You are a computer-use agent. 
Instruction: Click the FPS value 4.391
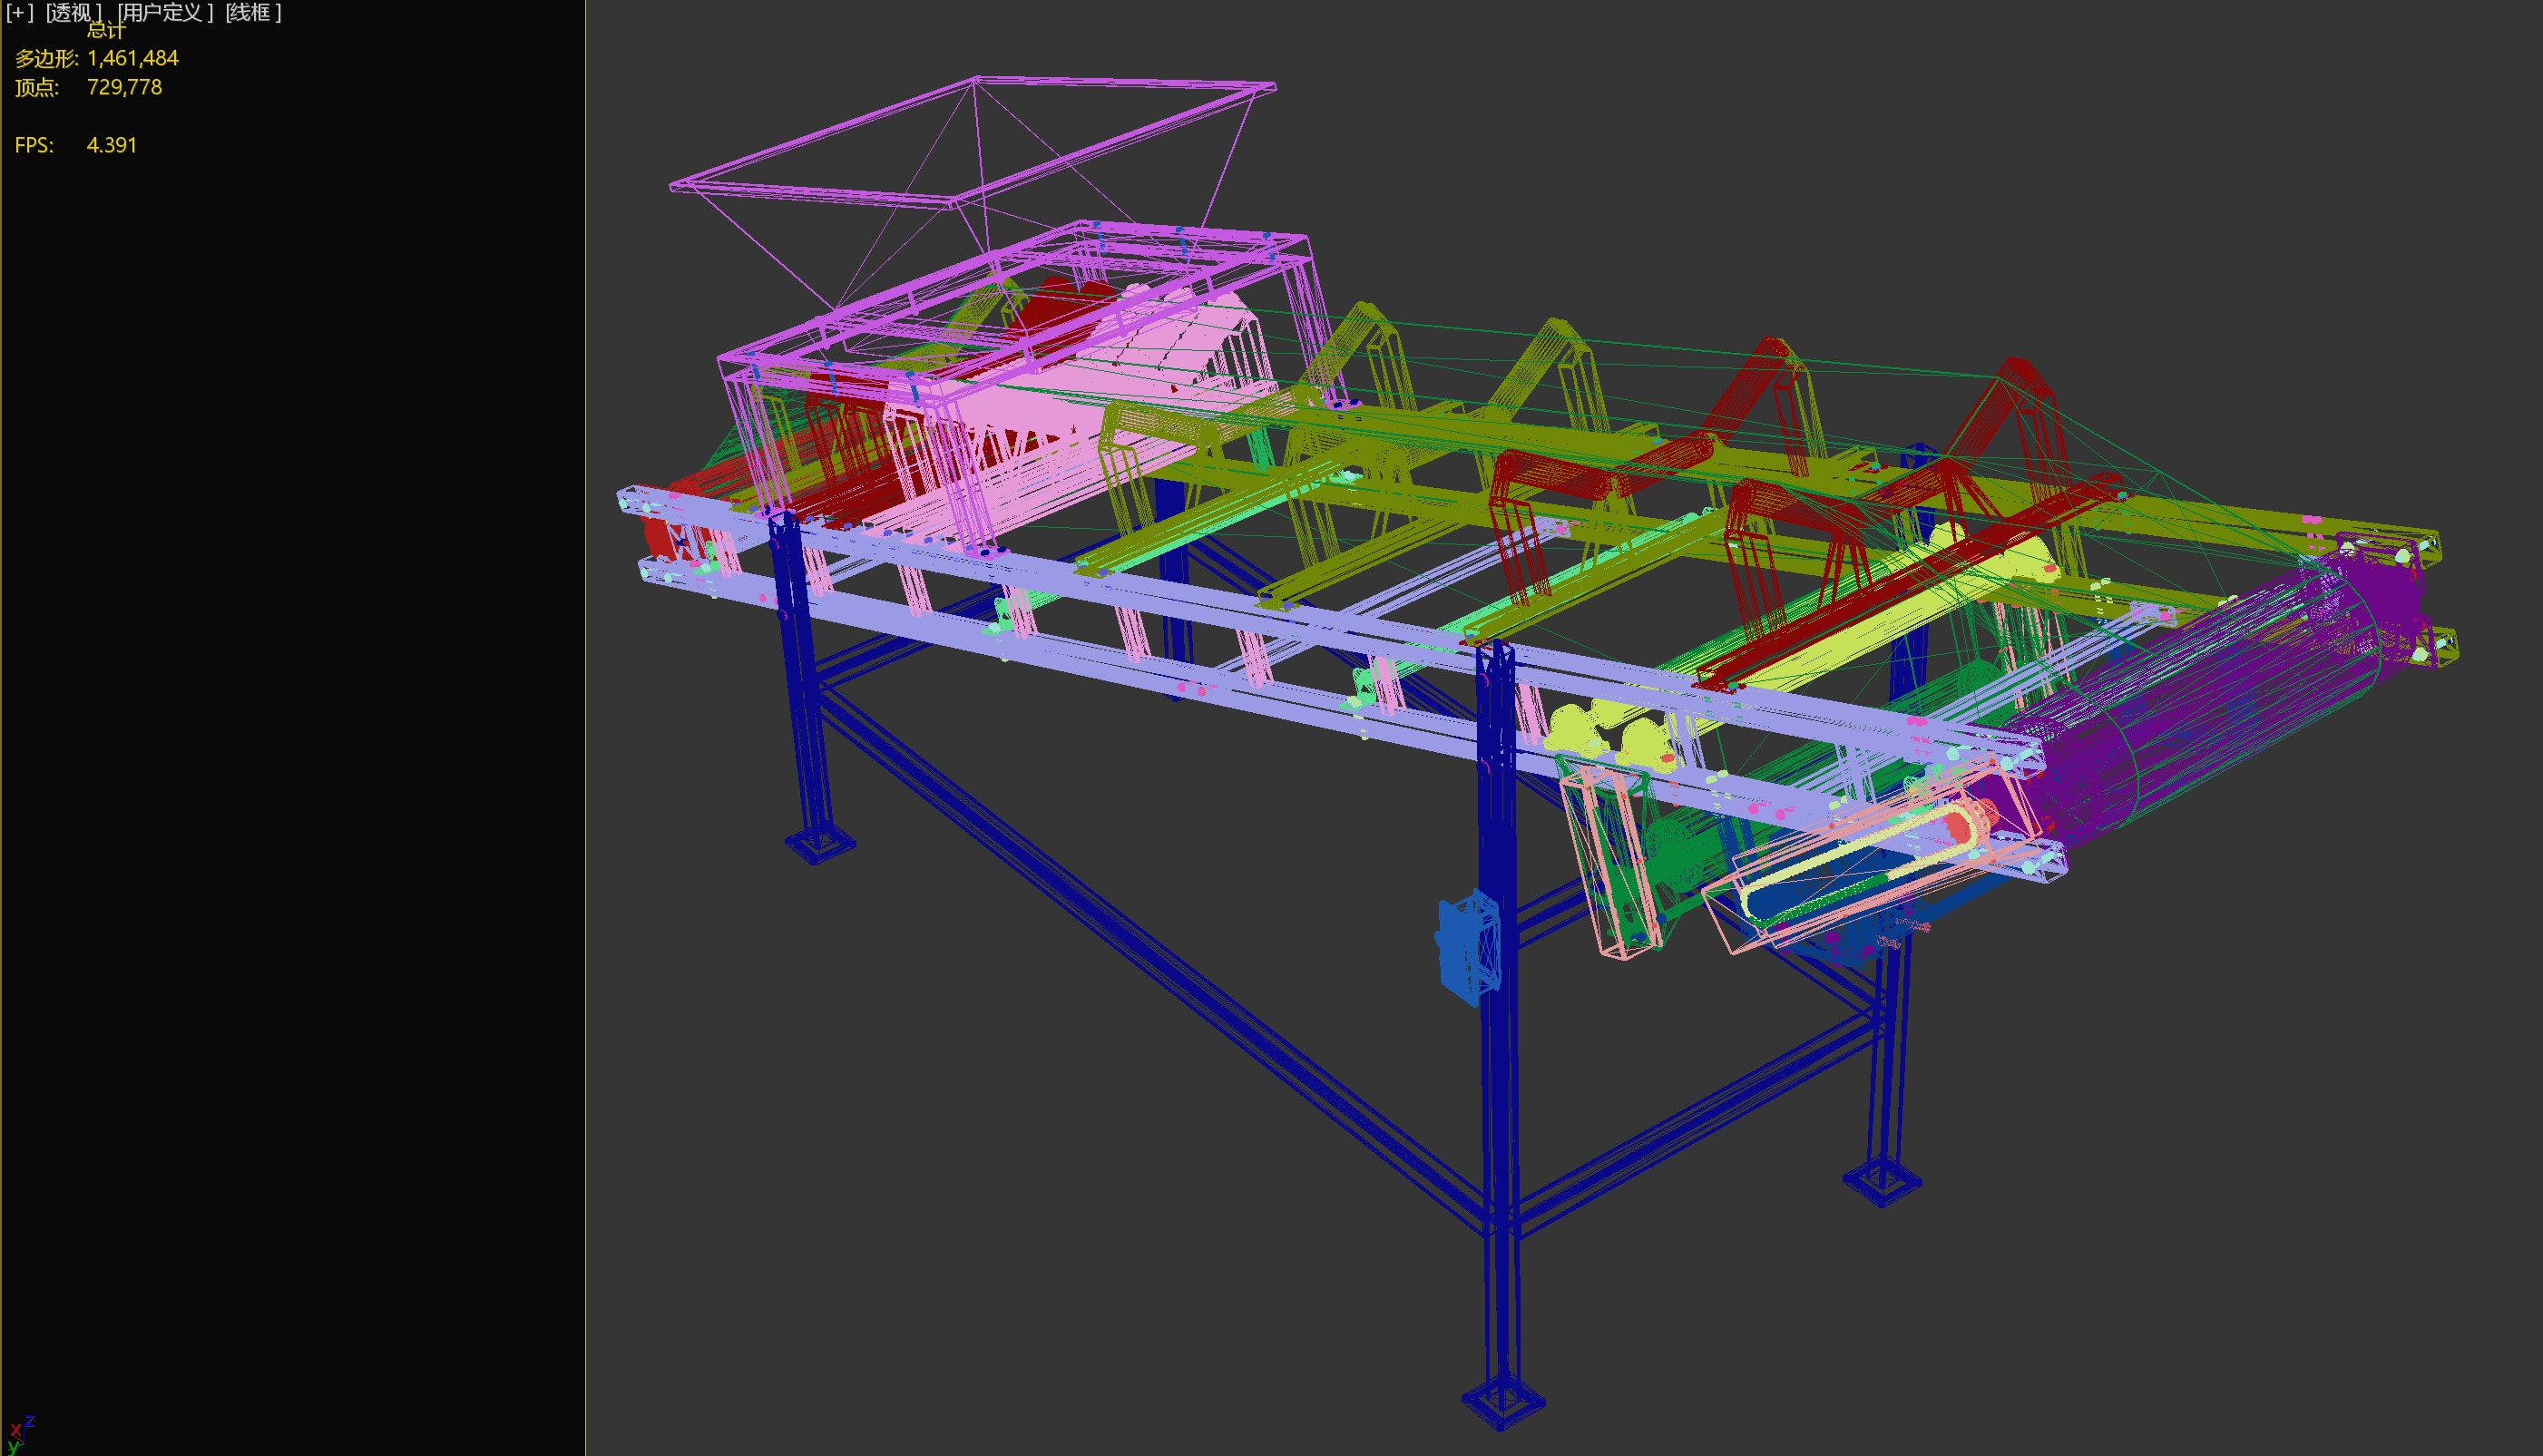112,145
